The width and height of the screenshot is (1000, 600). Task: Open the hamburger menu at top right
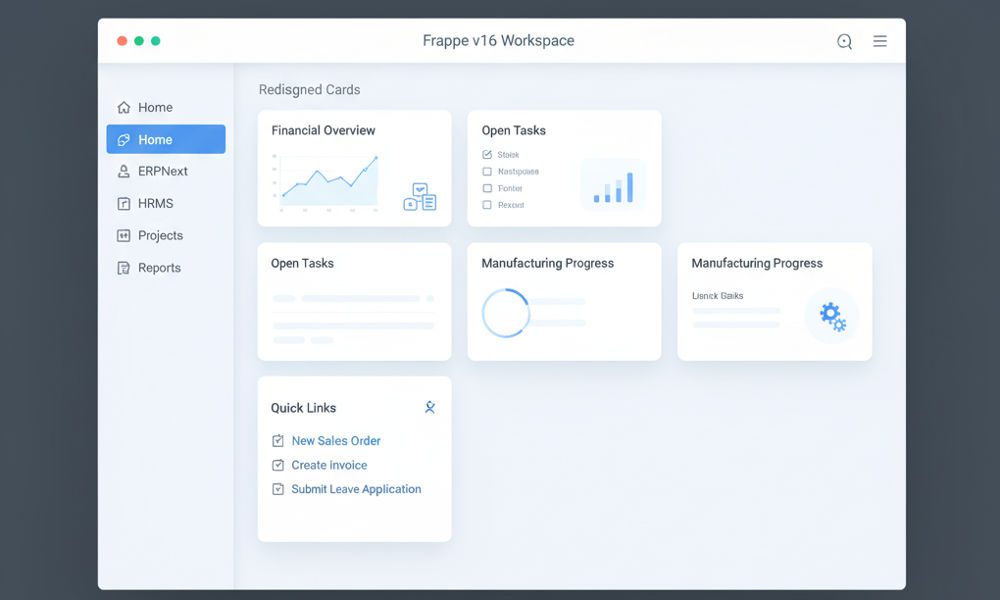click(880, 41)
